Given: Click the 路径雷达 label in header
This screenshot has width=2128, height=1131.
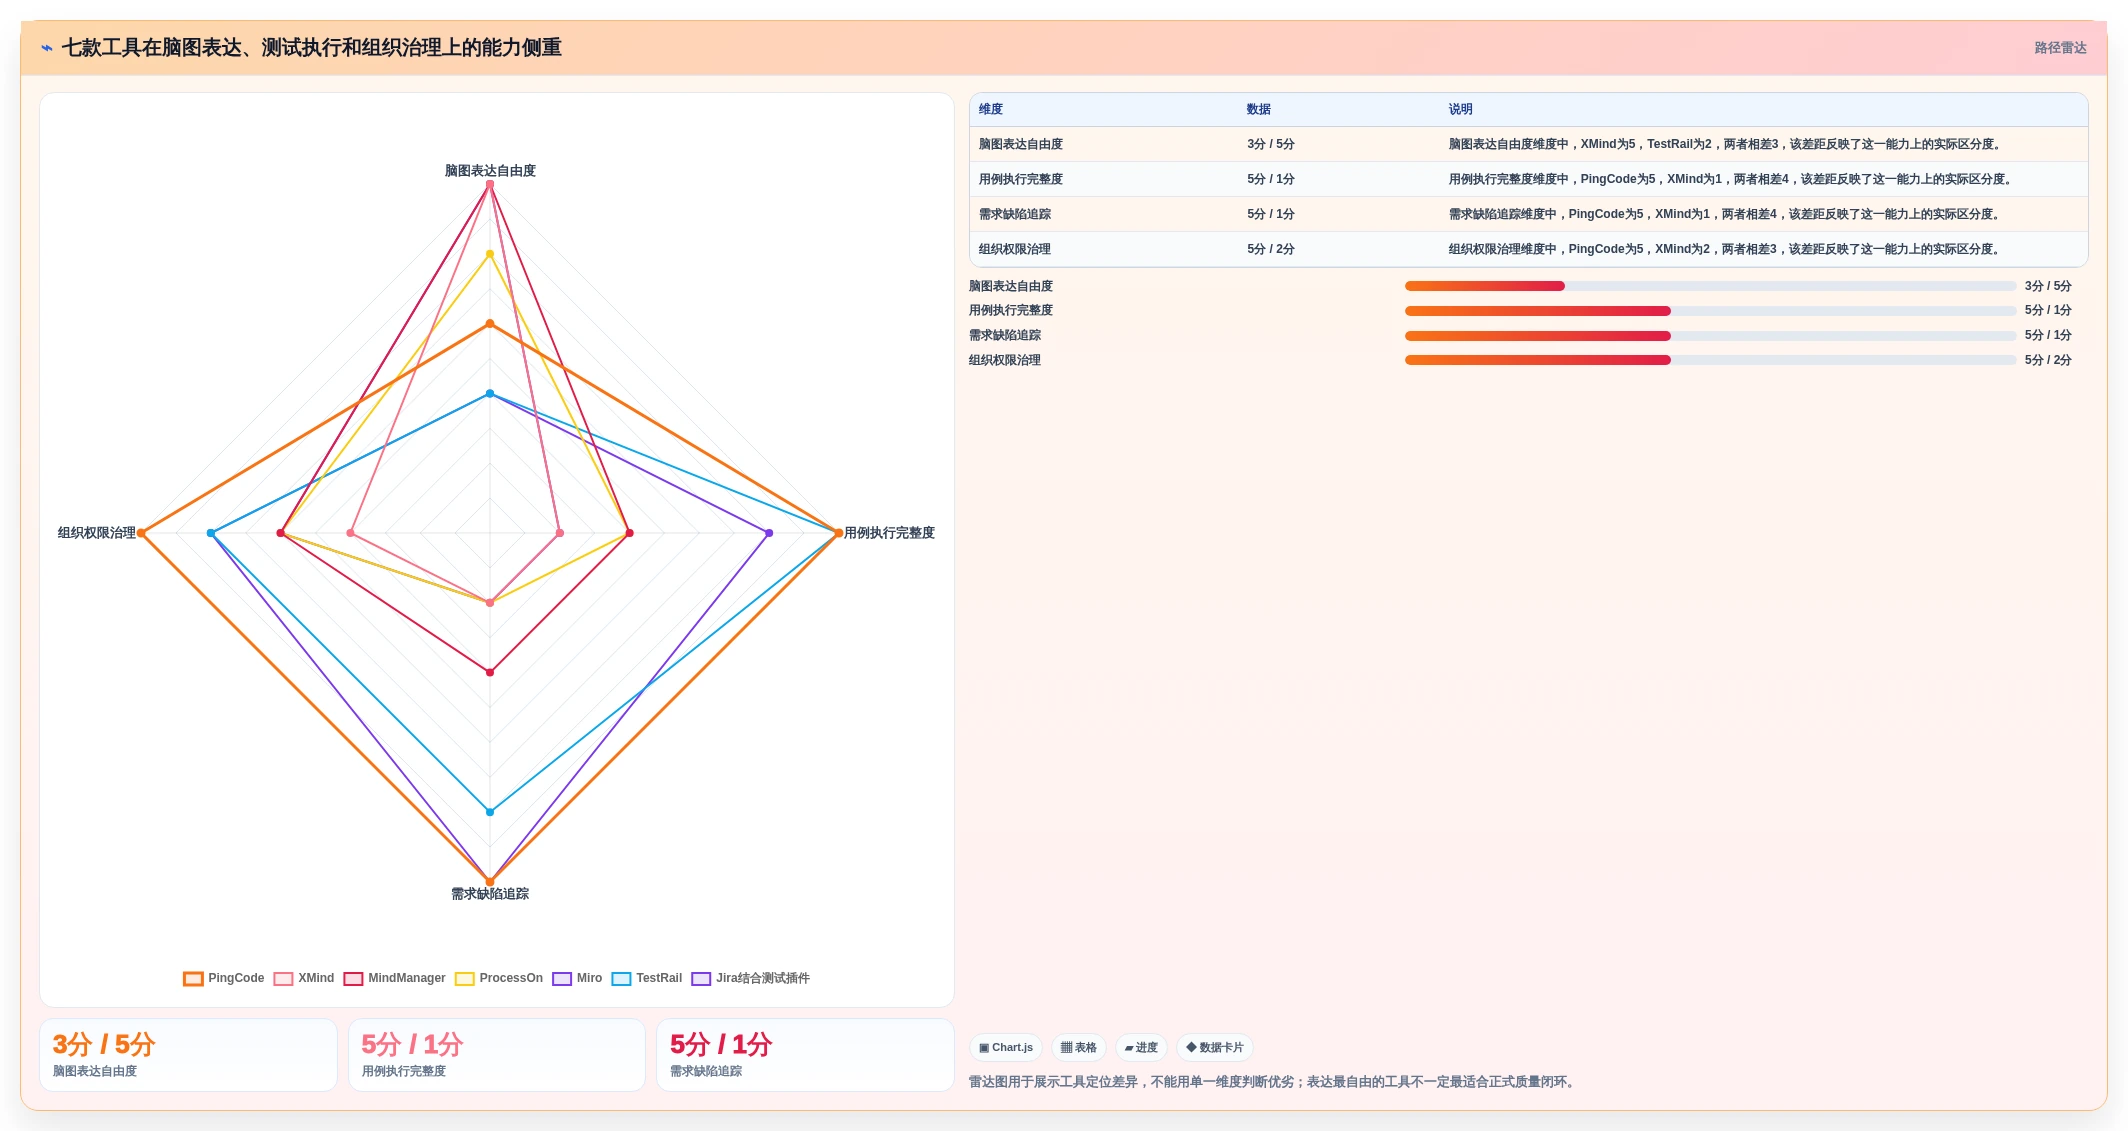Looking at the screenshot, I should coord(2060,48).
